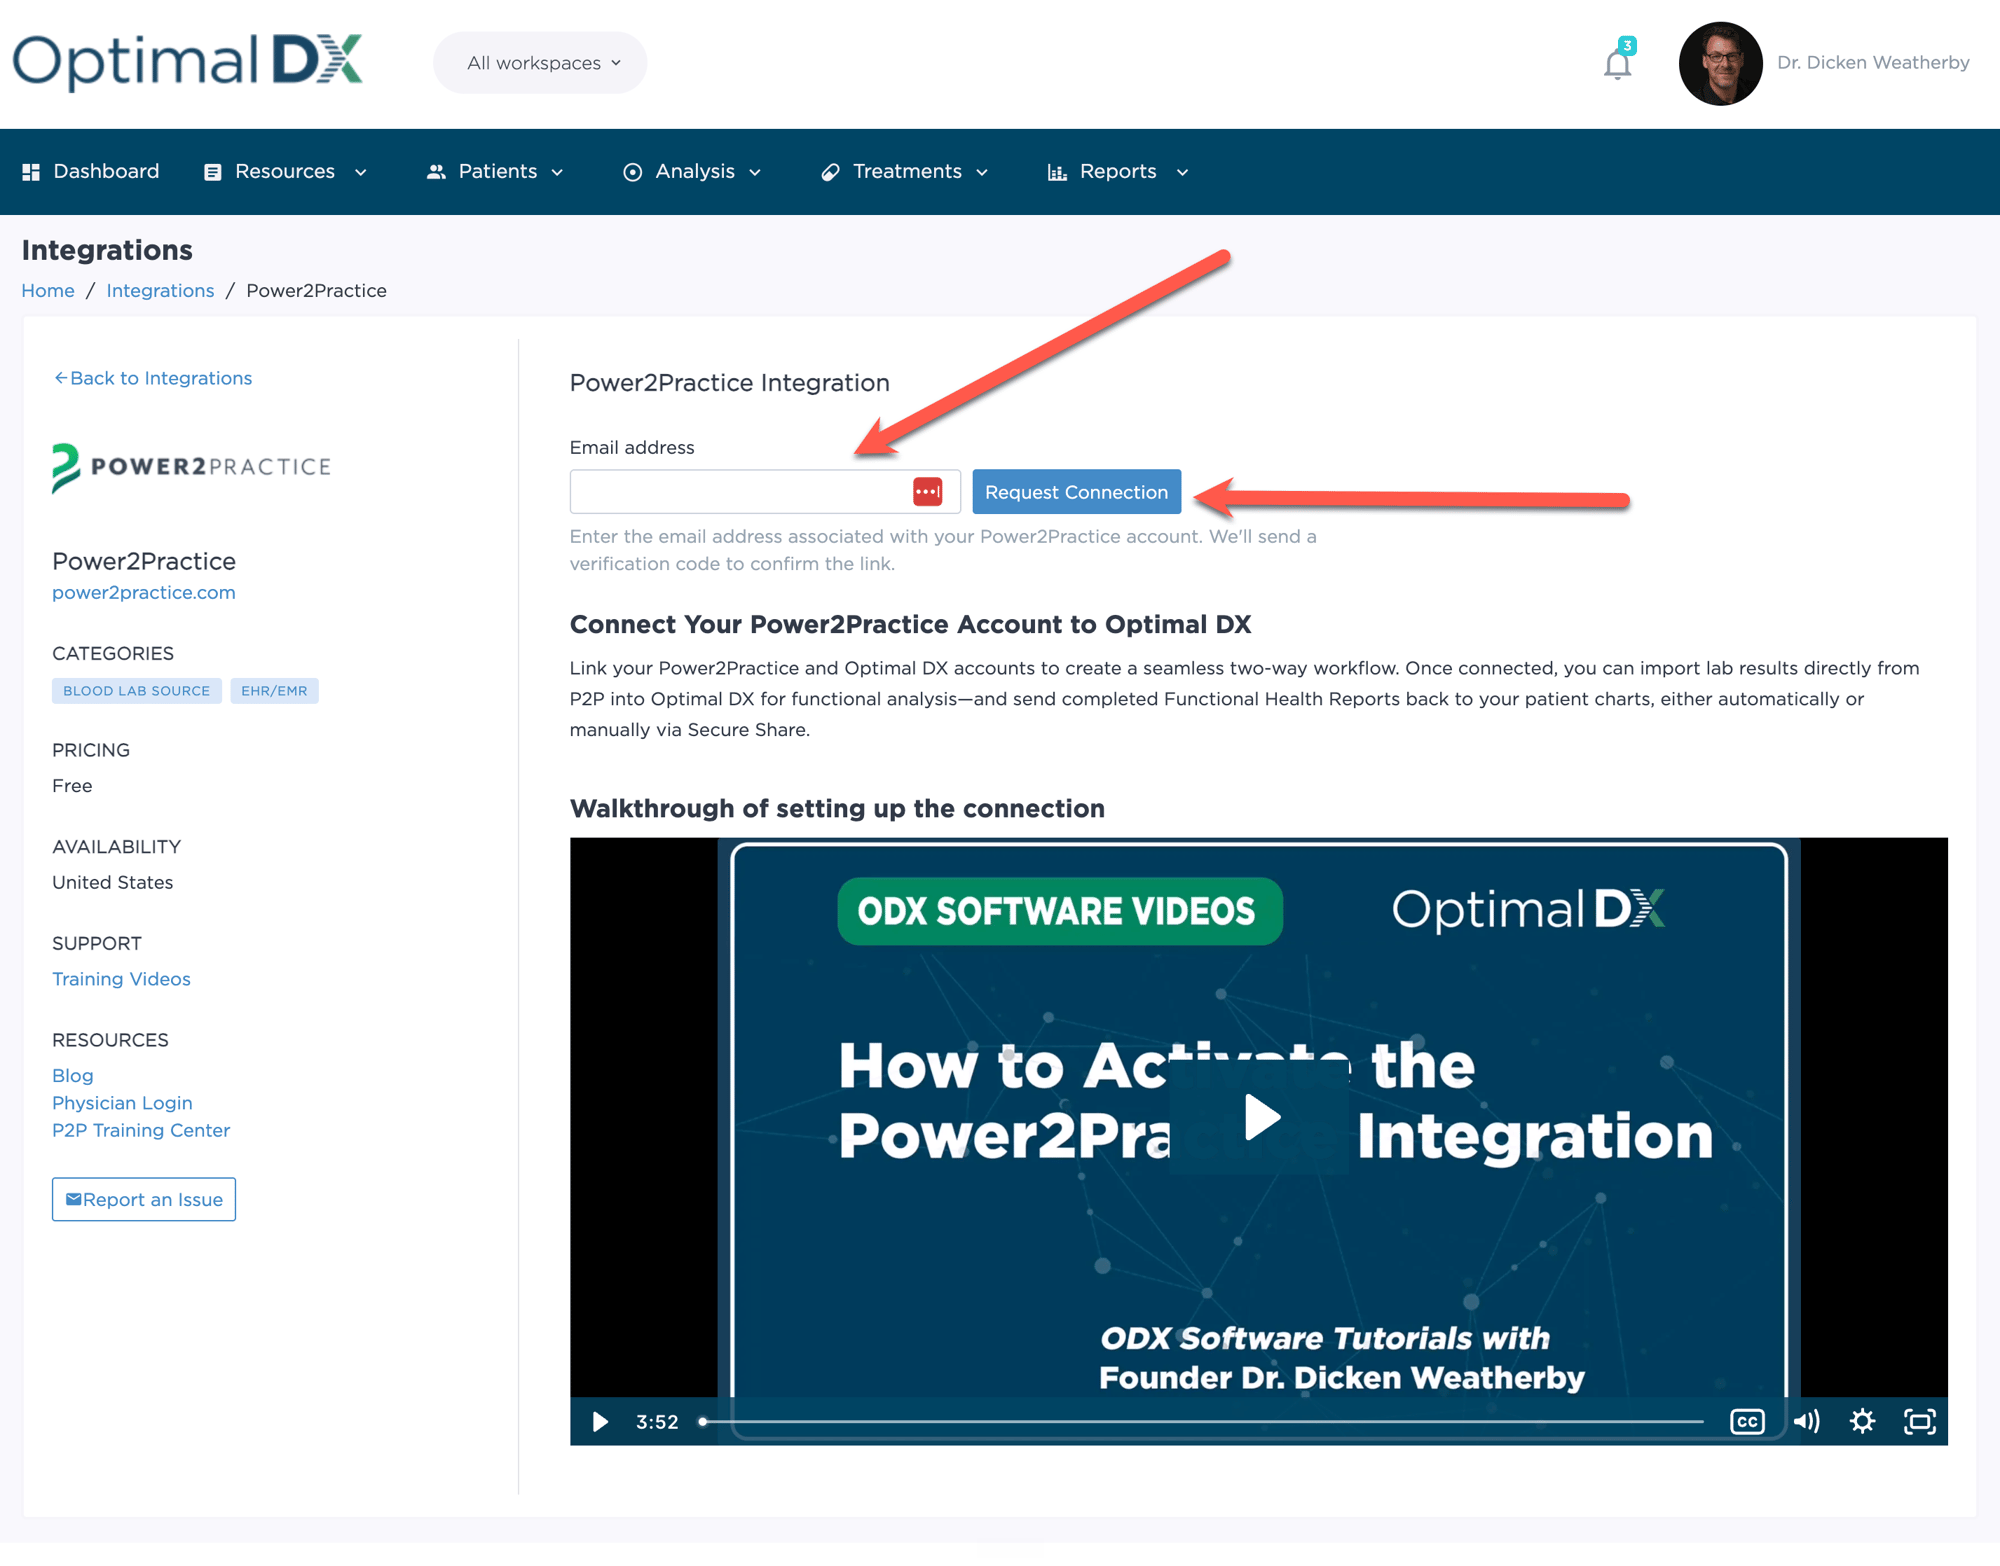2000x1566 pixels.
Task: Select the EHR/EMR category tag
Action: click(274, 691)
